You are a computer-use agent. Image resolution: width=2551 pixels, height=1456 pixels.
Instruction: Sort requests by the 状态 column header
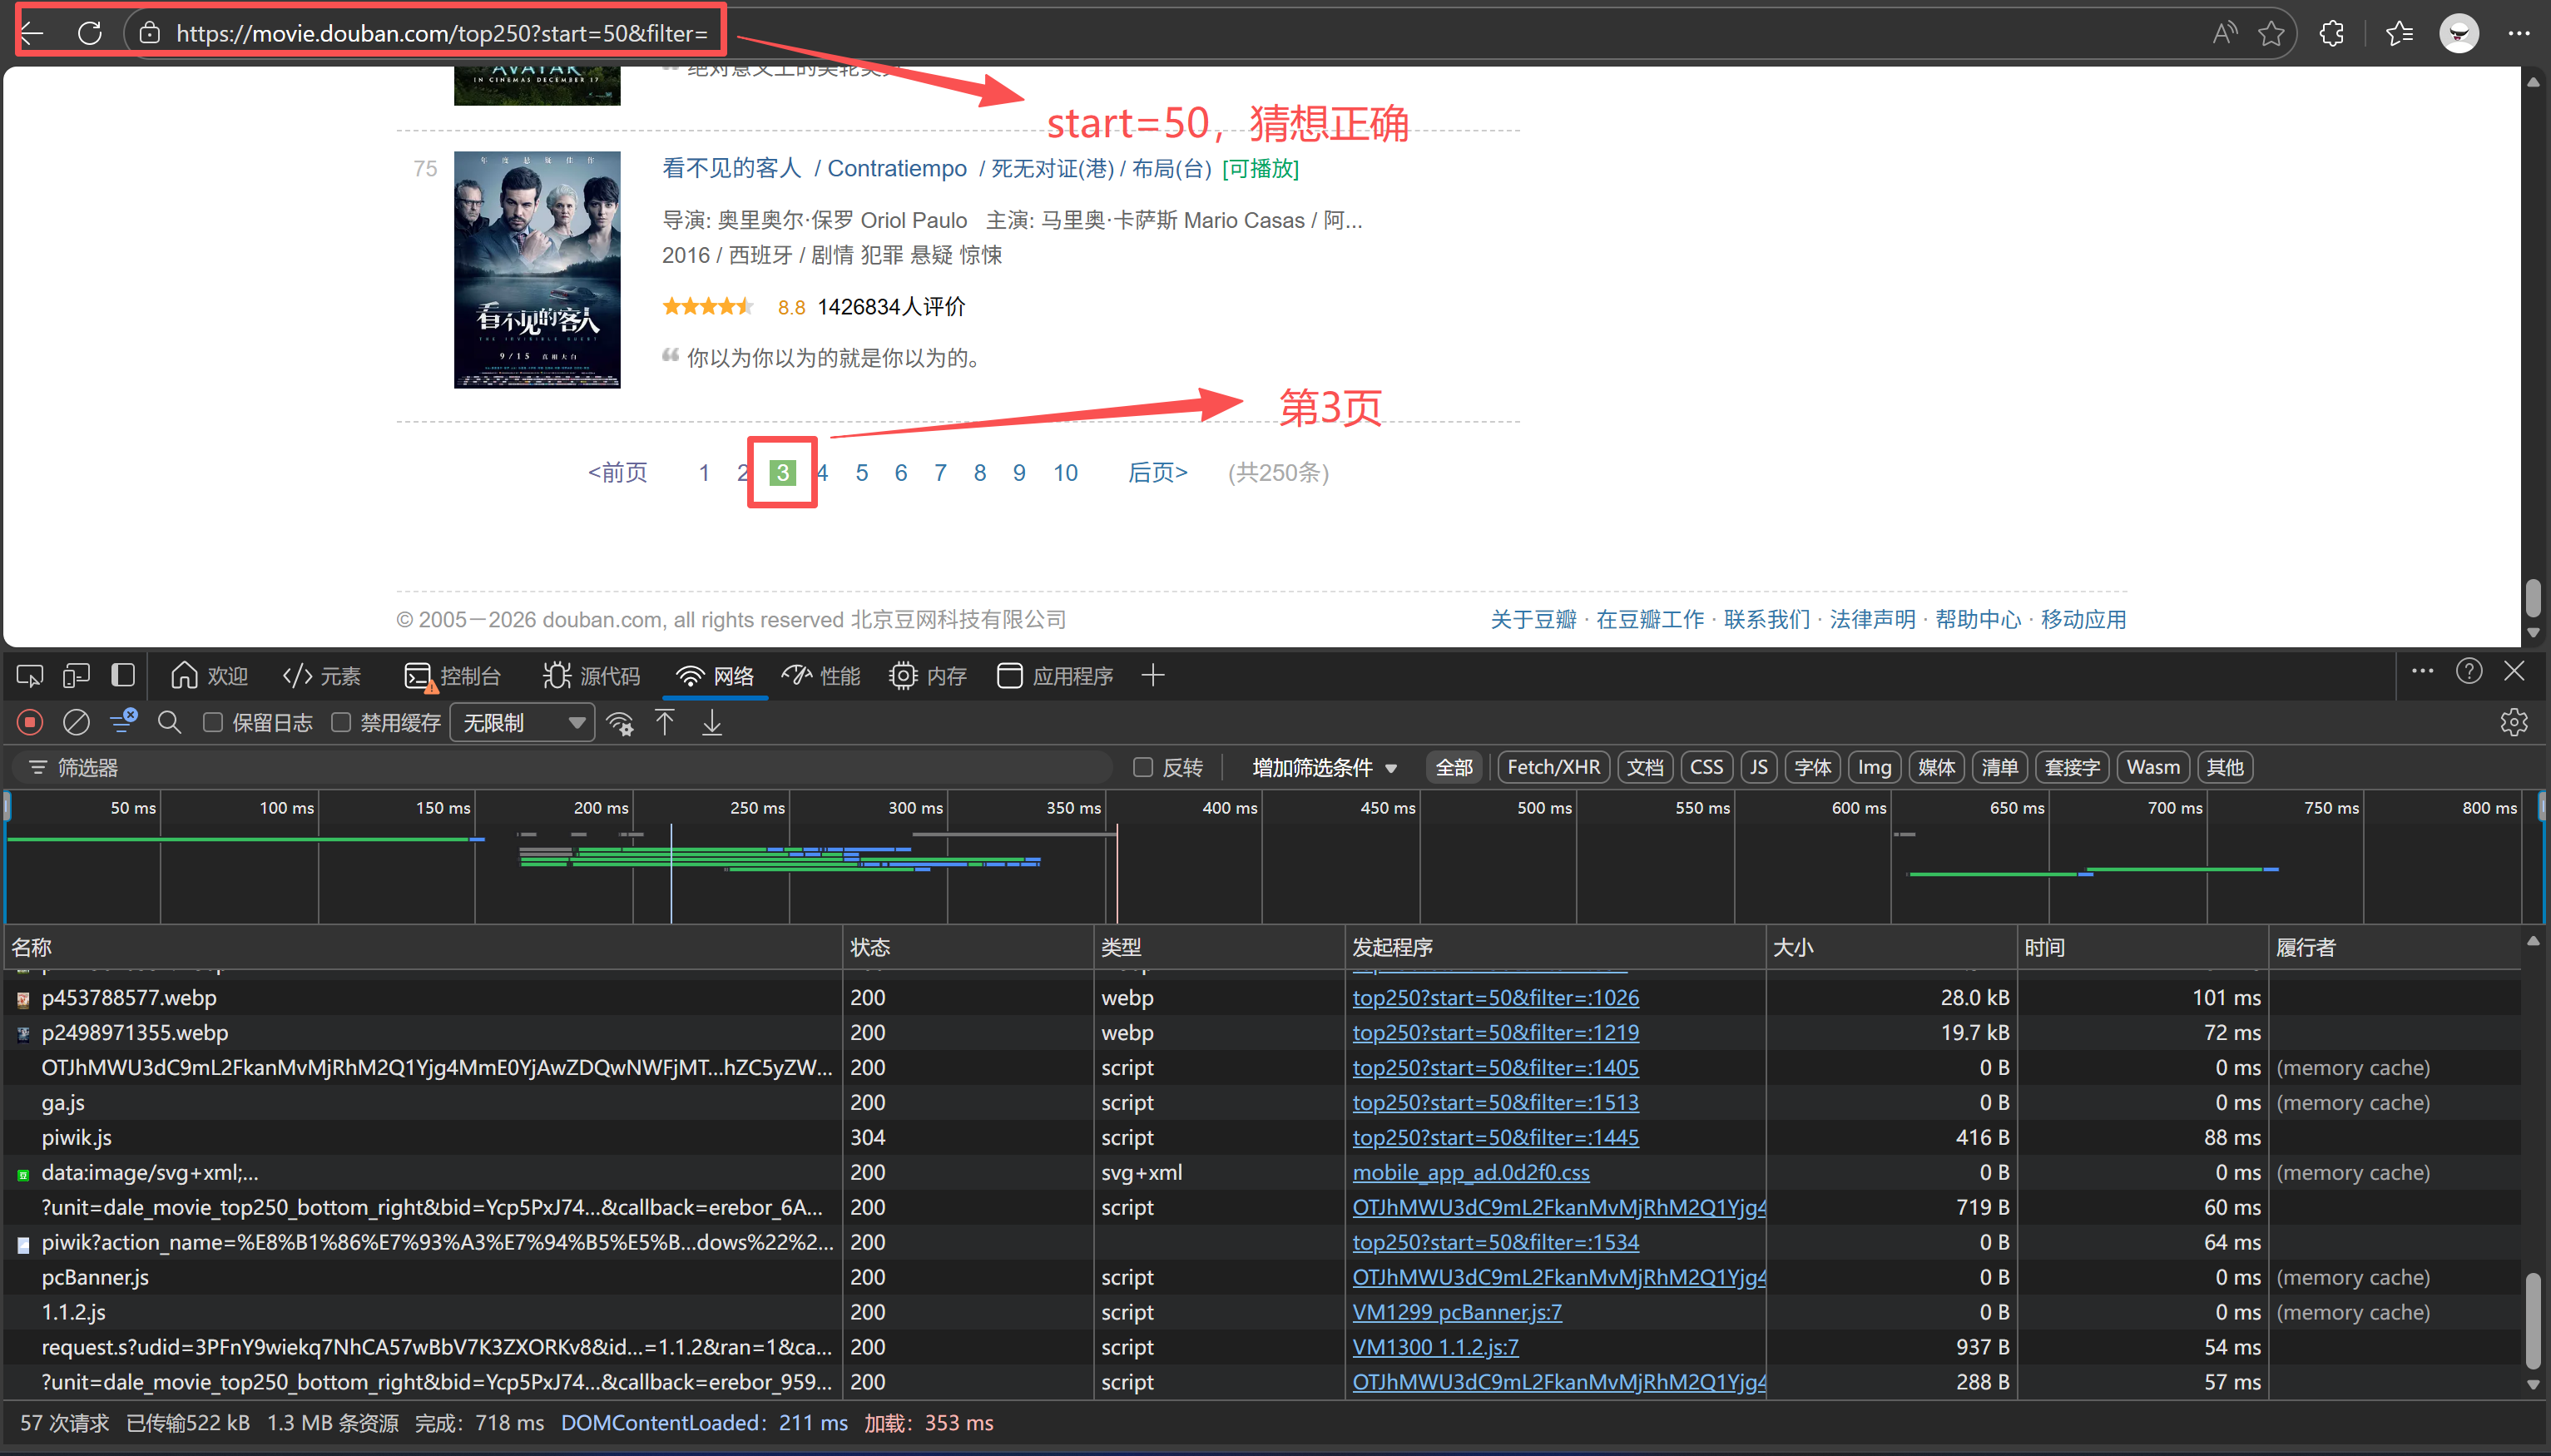[x=968, y=947]
